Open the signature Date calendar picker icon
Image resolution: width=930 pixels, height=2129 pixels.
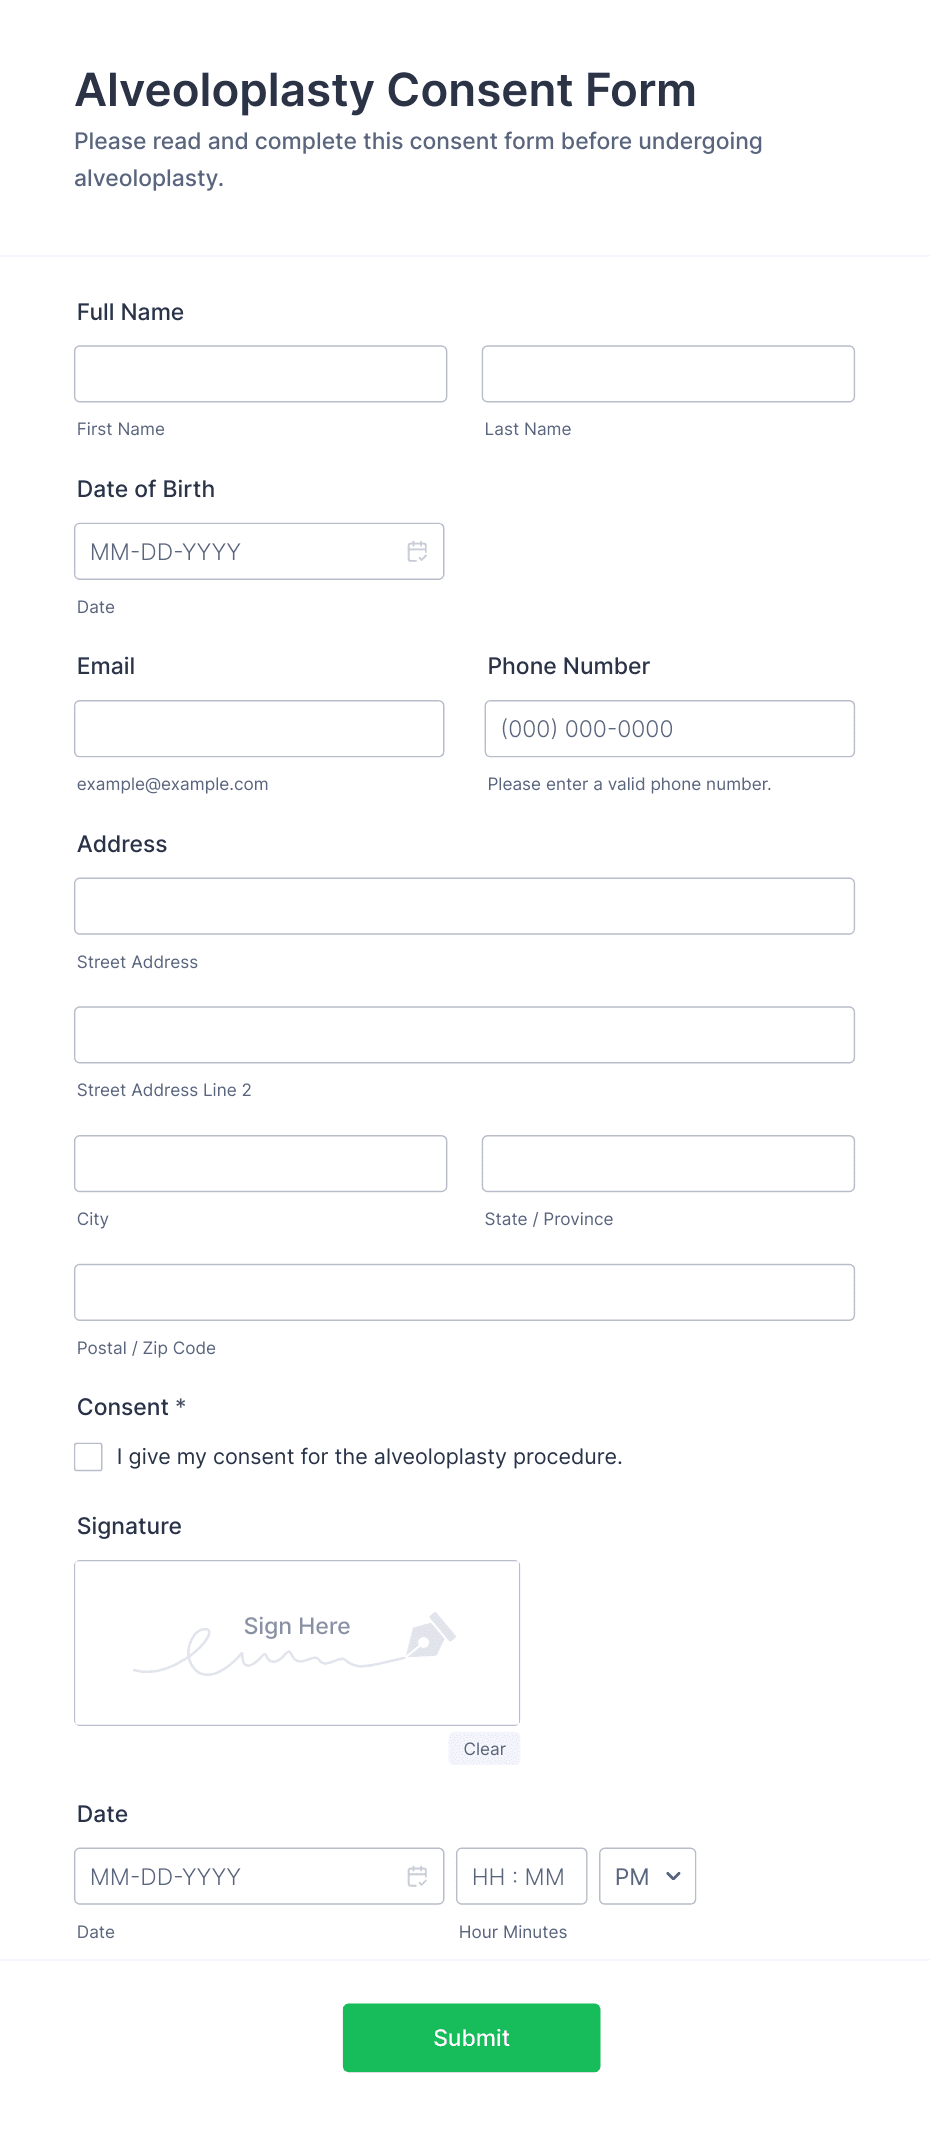tap(417, 1876)
